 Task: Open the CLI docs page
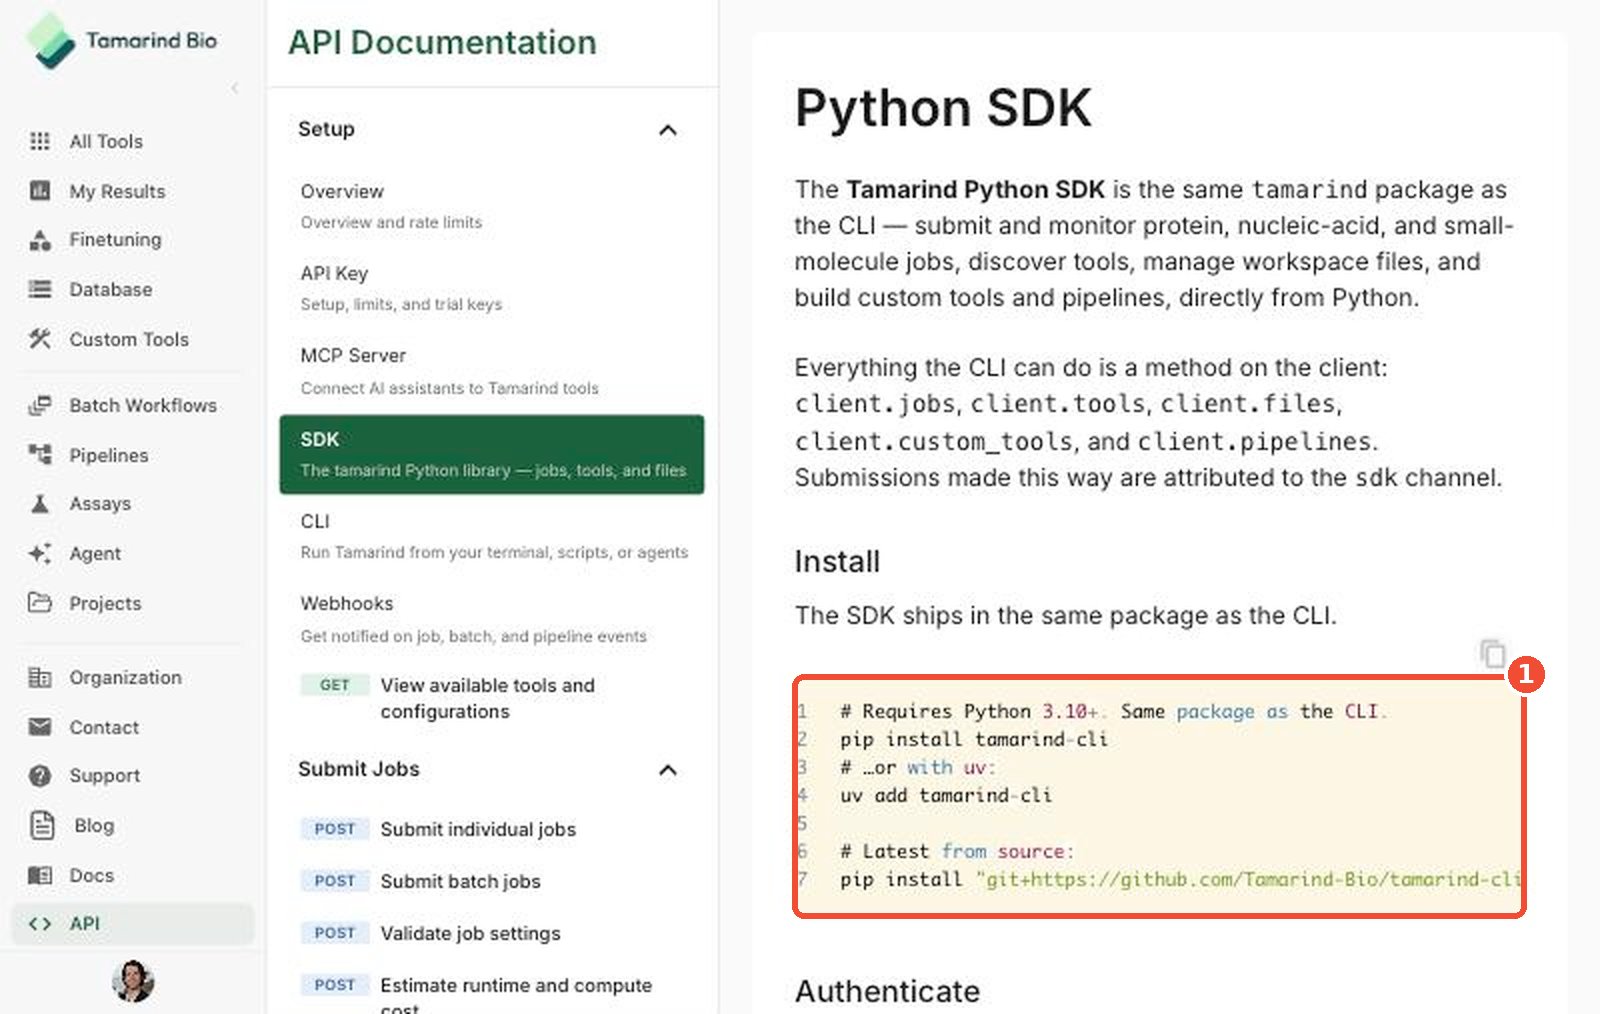pyautogui.click(x=491, y=536)
